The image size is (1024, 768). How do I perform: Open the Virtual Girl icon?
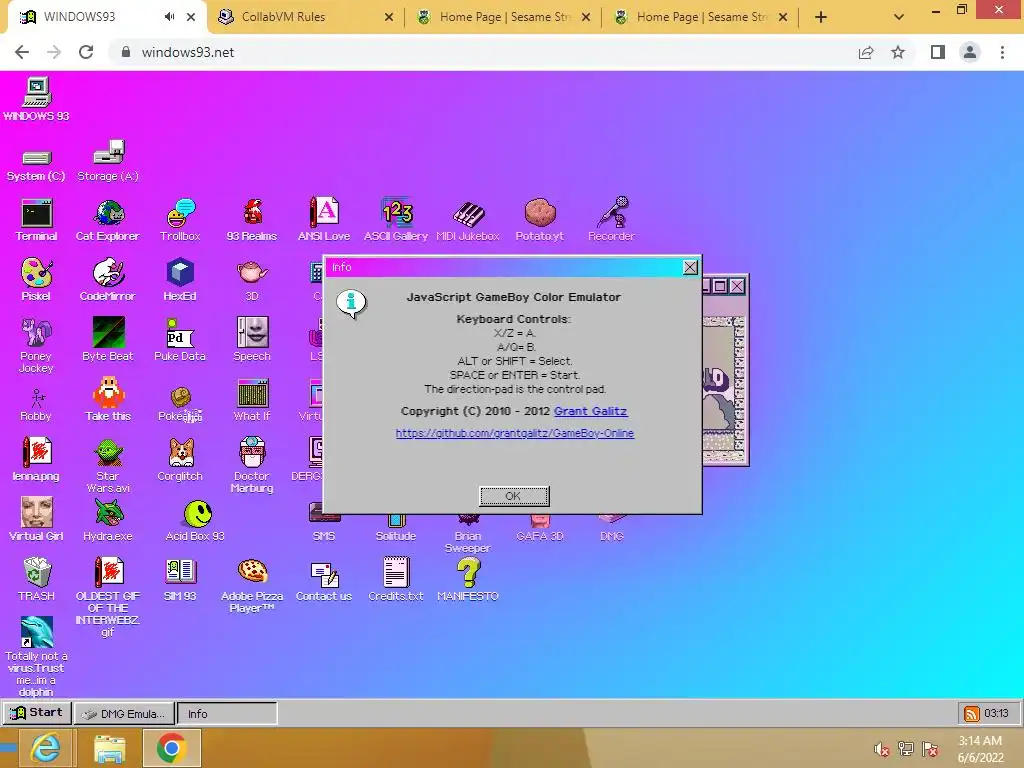pos(36,520)
